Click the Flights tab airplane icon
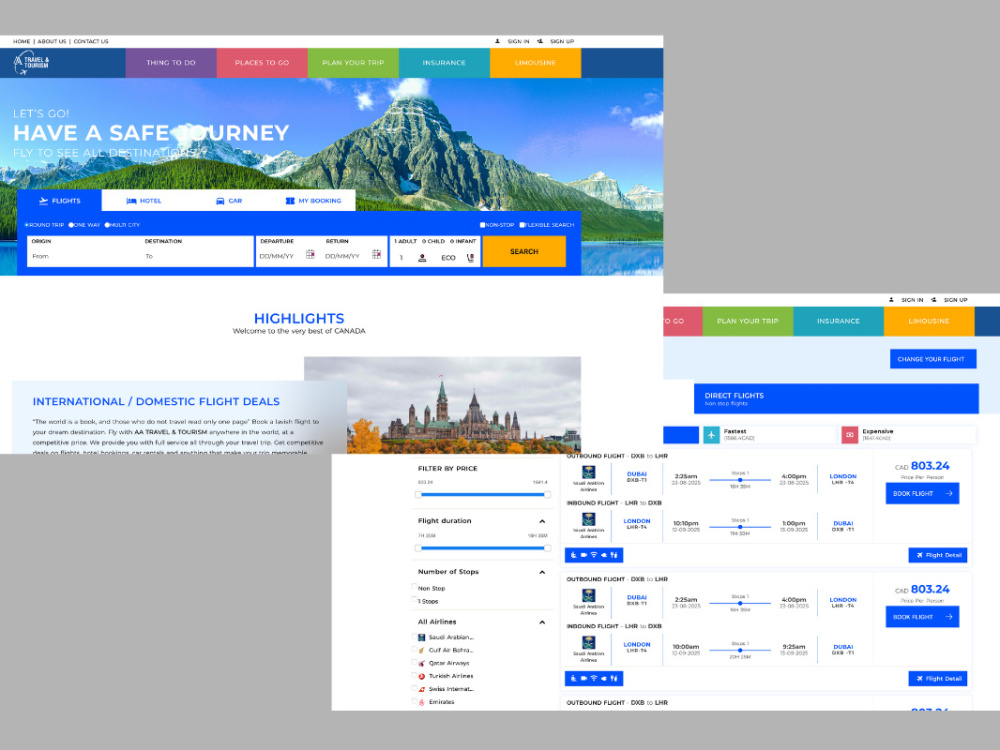The height and width of the screenshot is (750, 1000). pos(43,201)
